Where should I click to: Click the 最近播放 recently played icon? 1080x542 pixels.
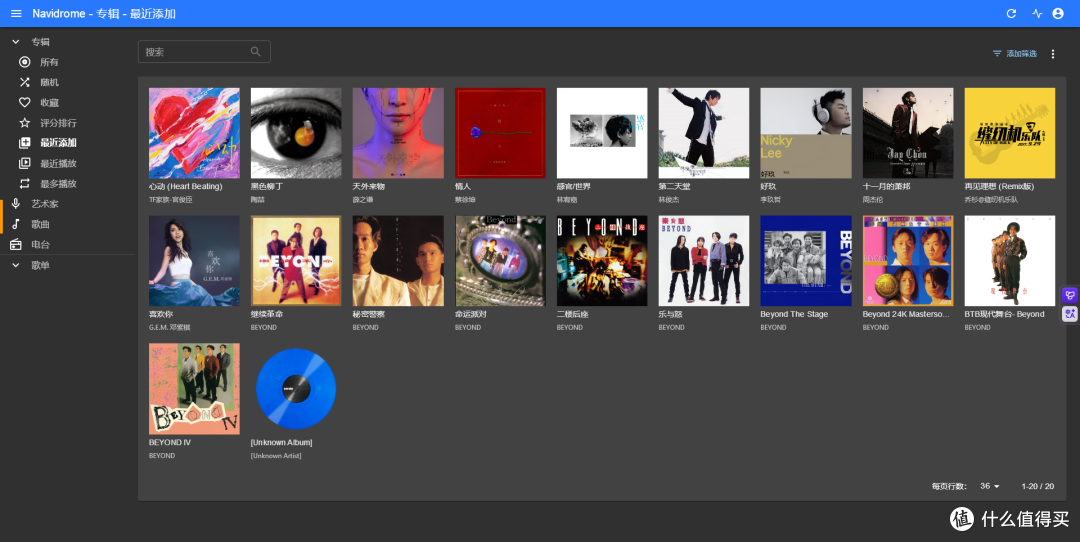25,163
